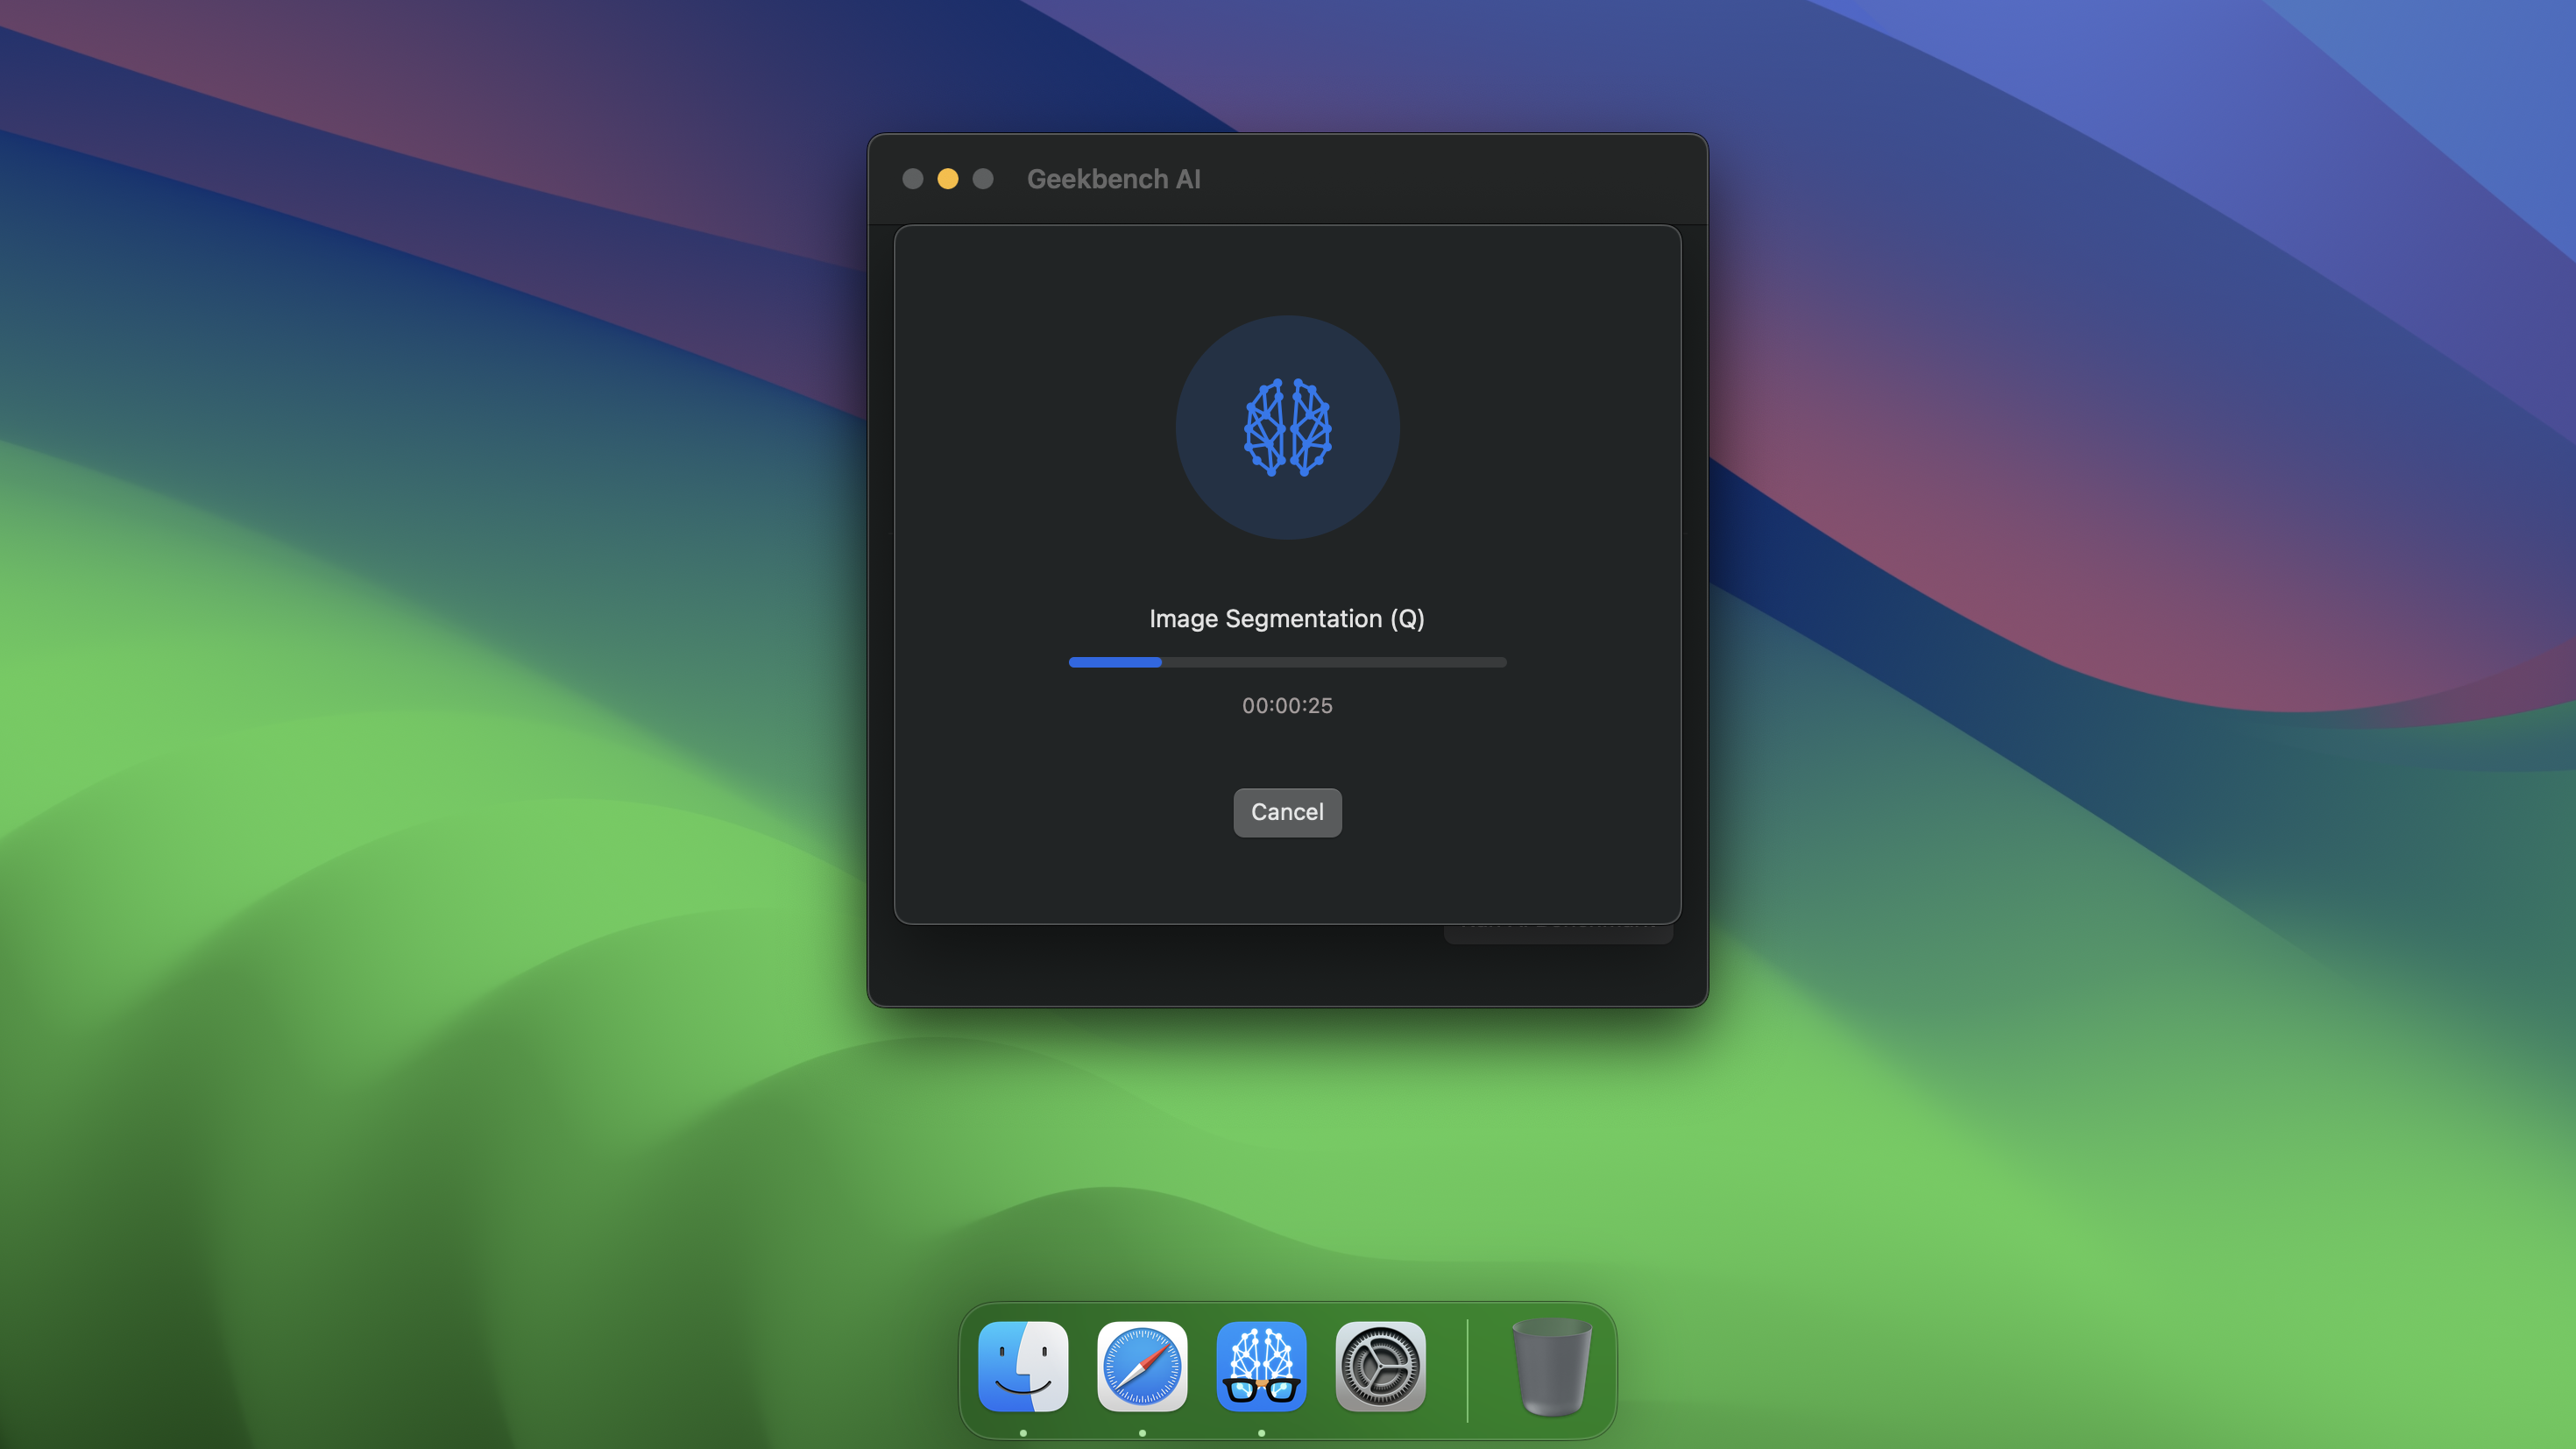Click the partially hidden button behind the sheet

(1557, 934)
